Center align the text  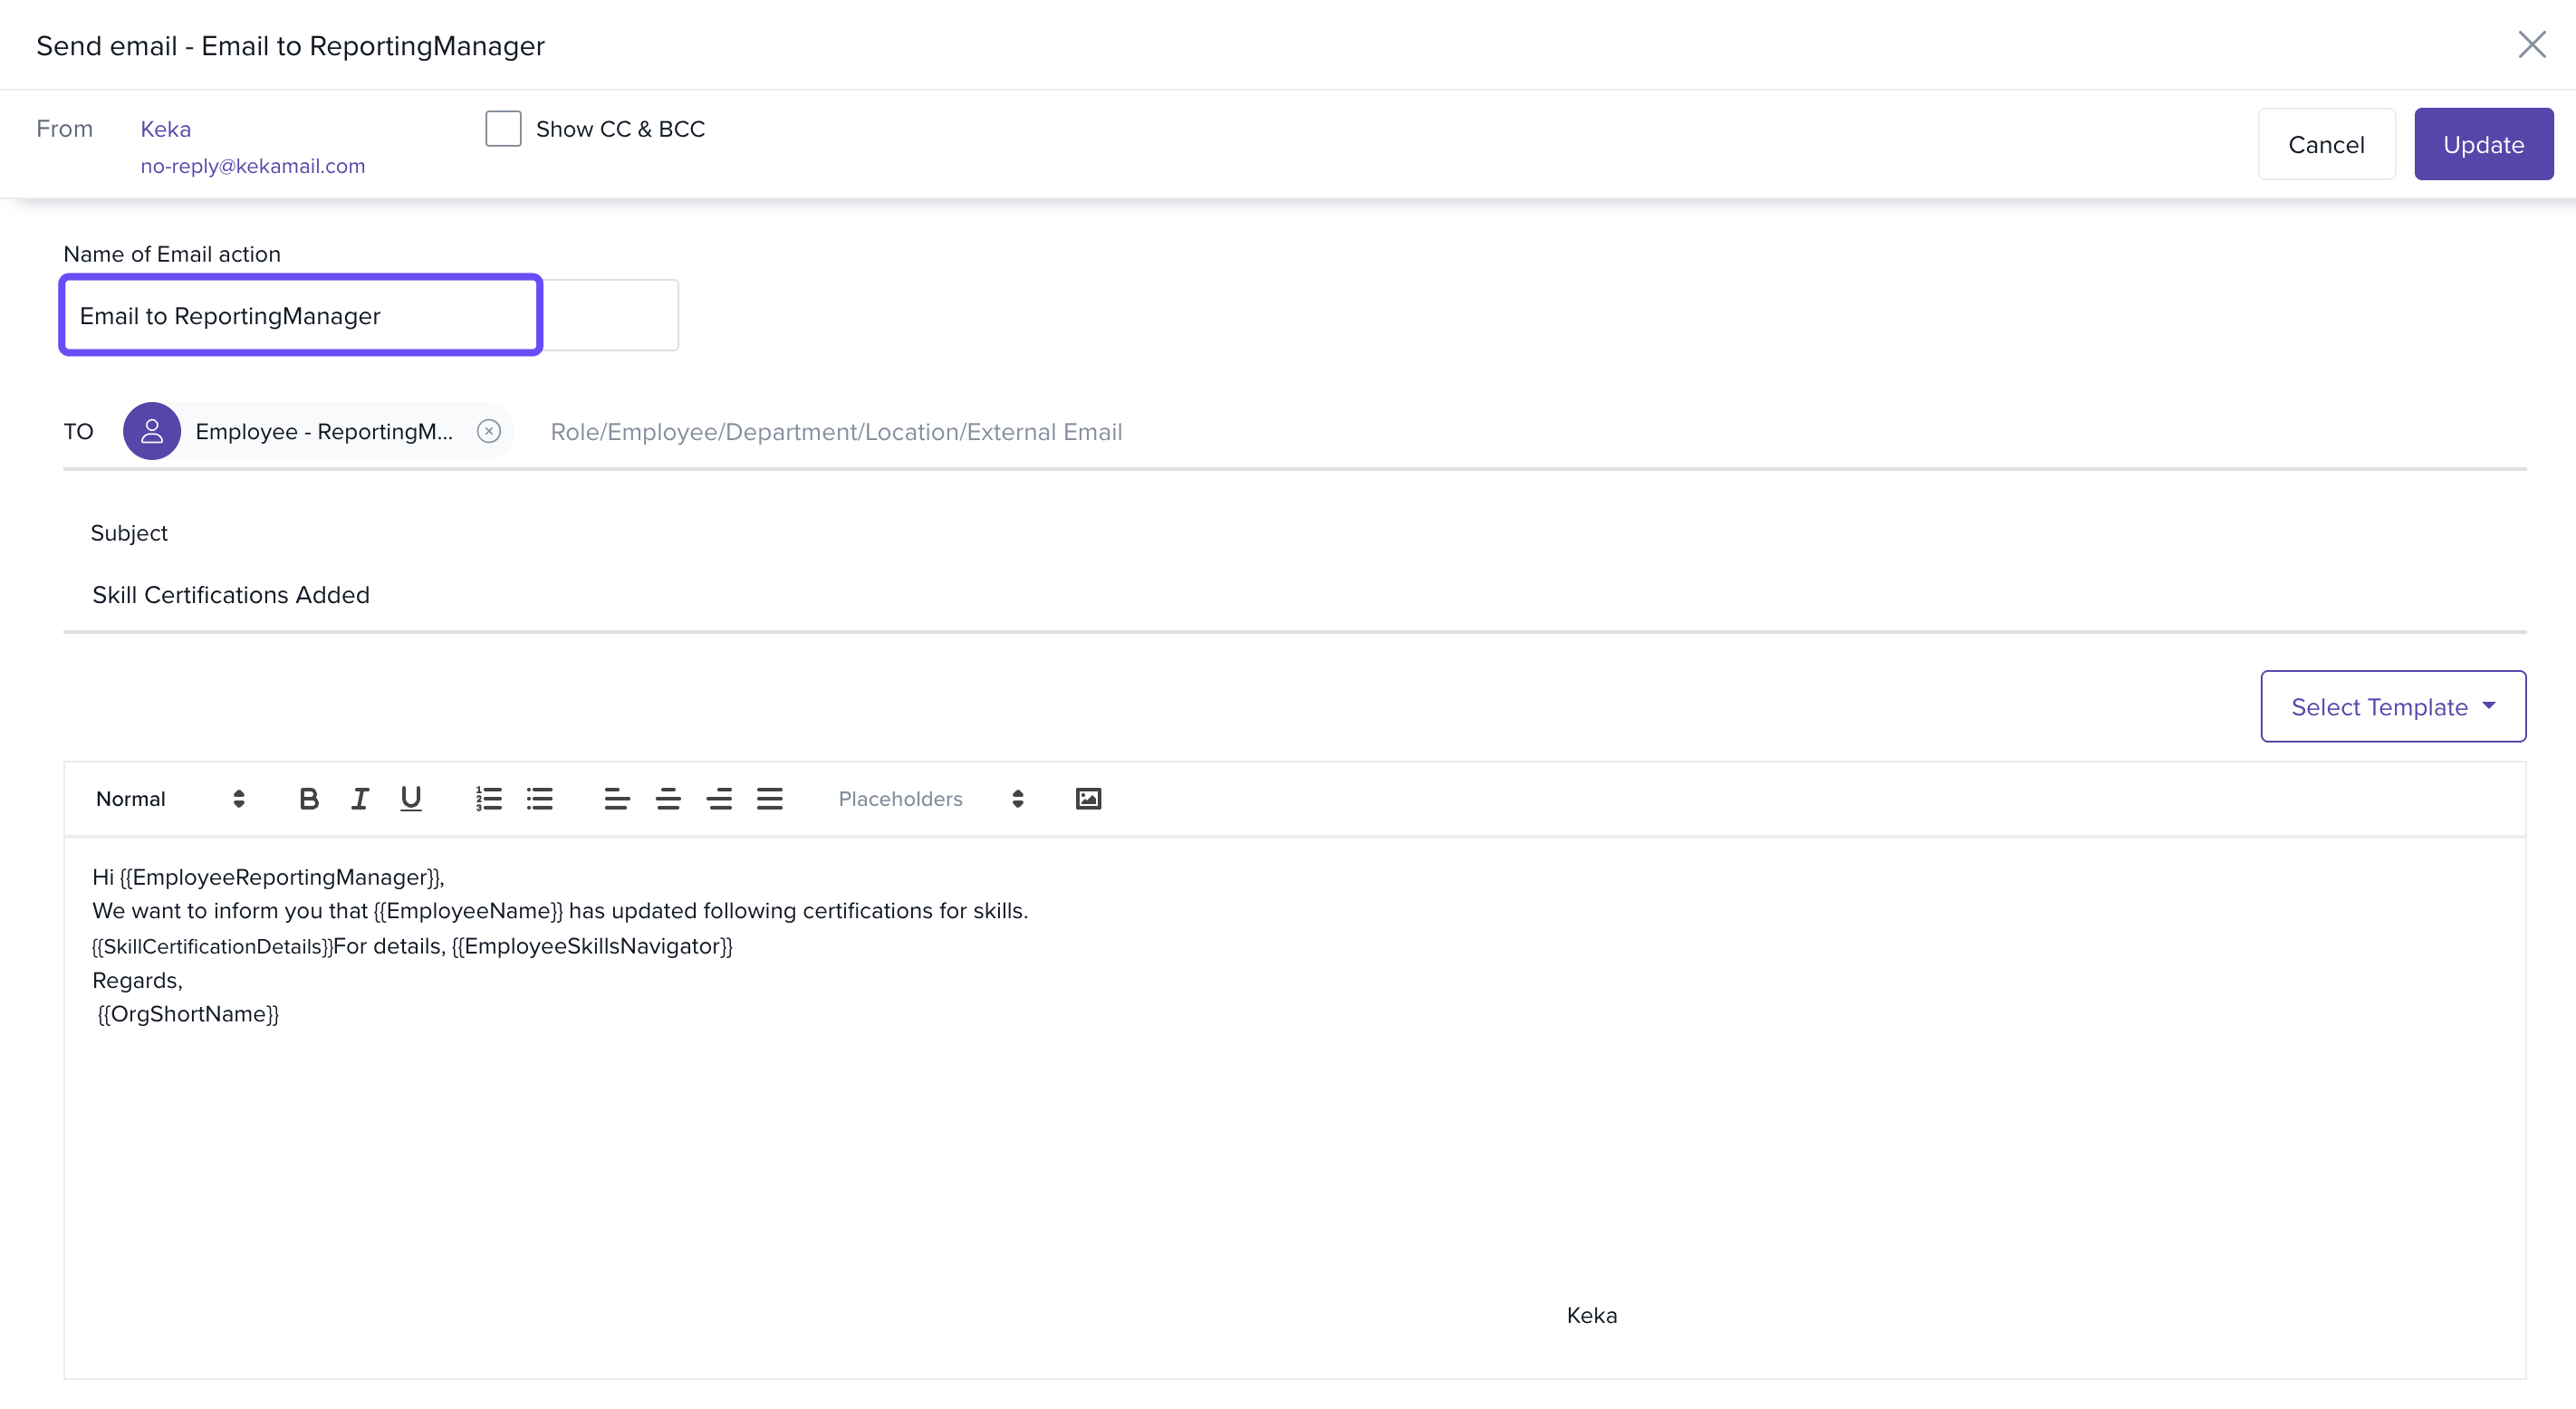667,798
